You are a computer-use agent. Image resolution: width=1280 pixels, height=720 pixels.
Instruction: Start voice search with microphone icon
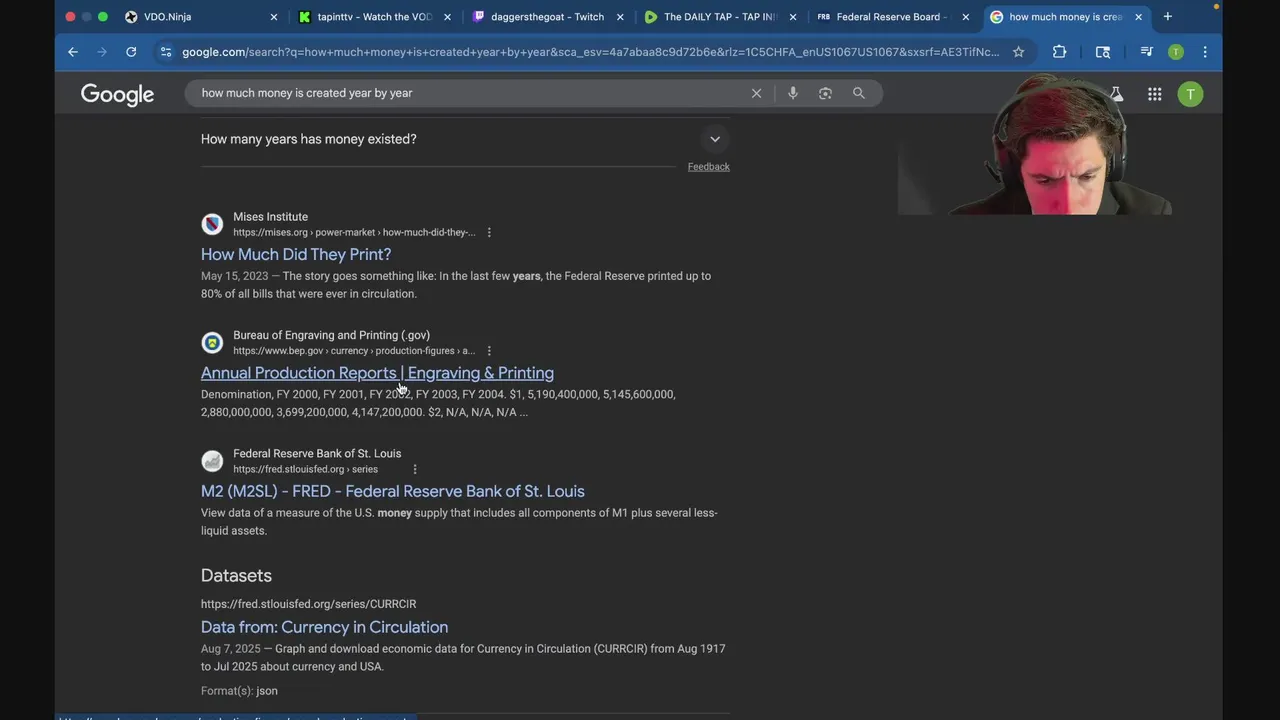click(792, 93)
